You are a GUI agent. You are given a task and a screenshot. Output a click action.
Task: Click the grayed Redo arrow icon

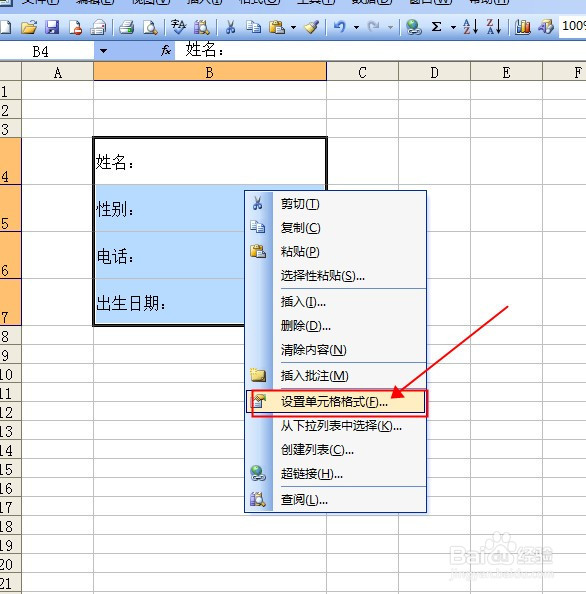(x=373, y=27)
